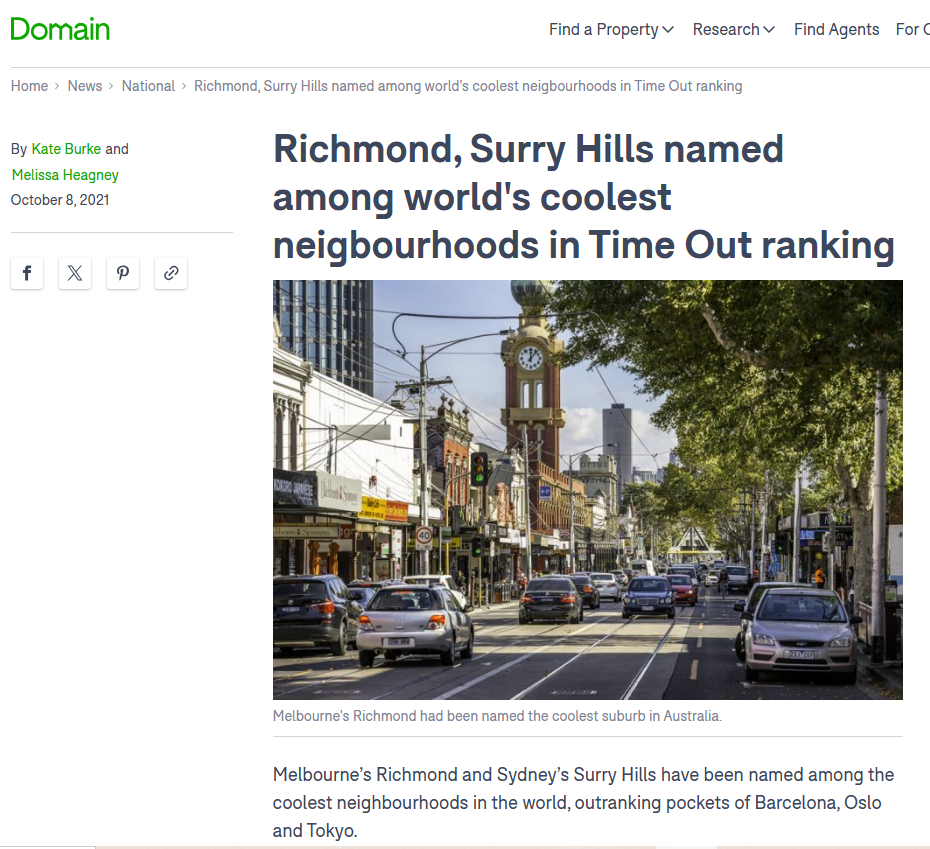
Task: Open the Research dropdown
Action: (733, 30)
